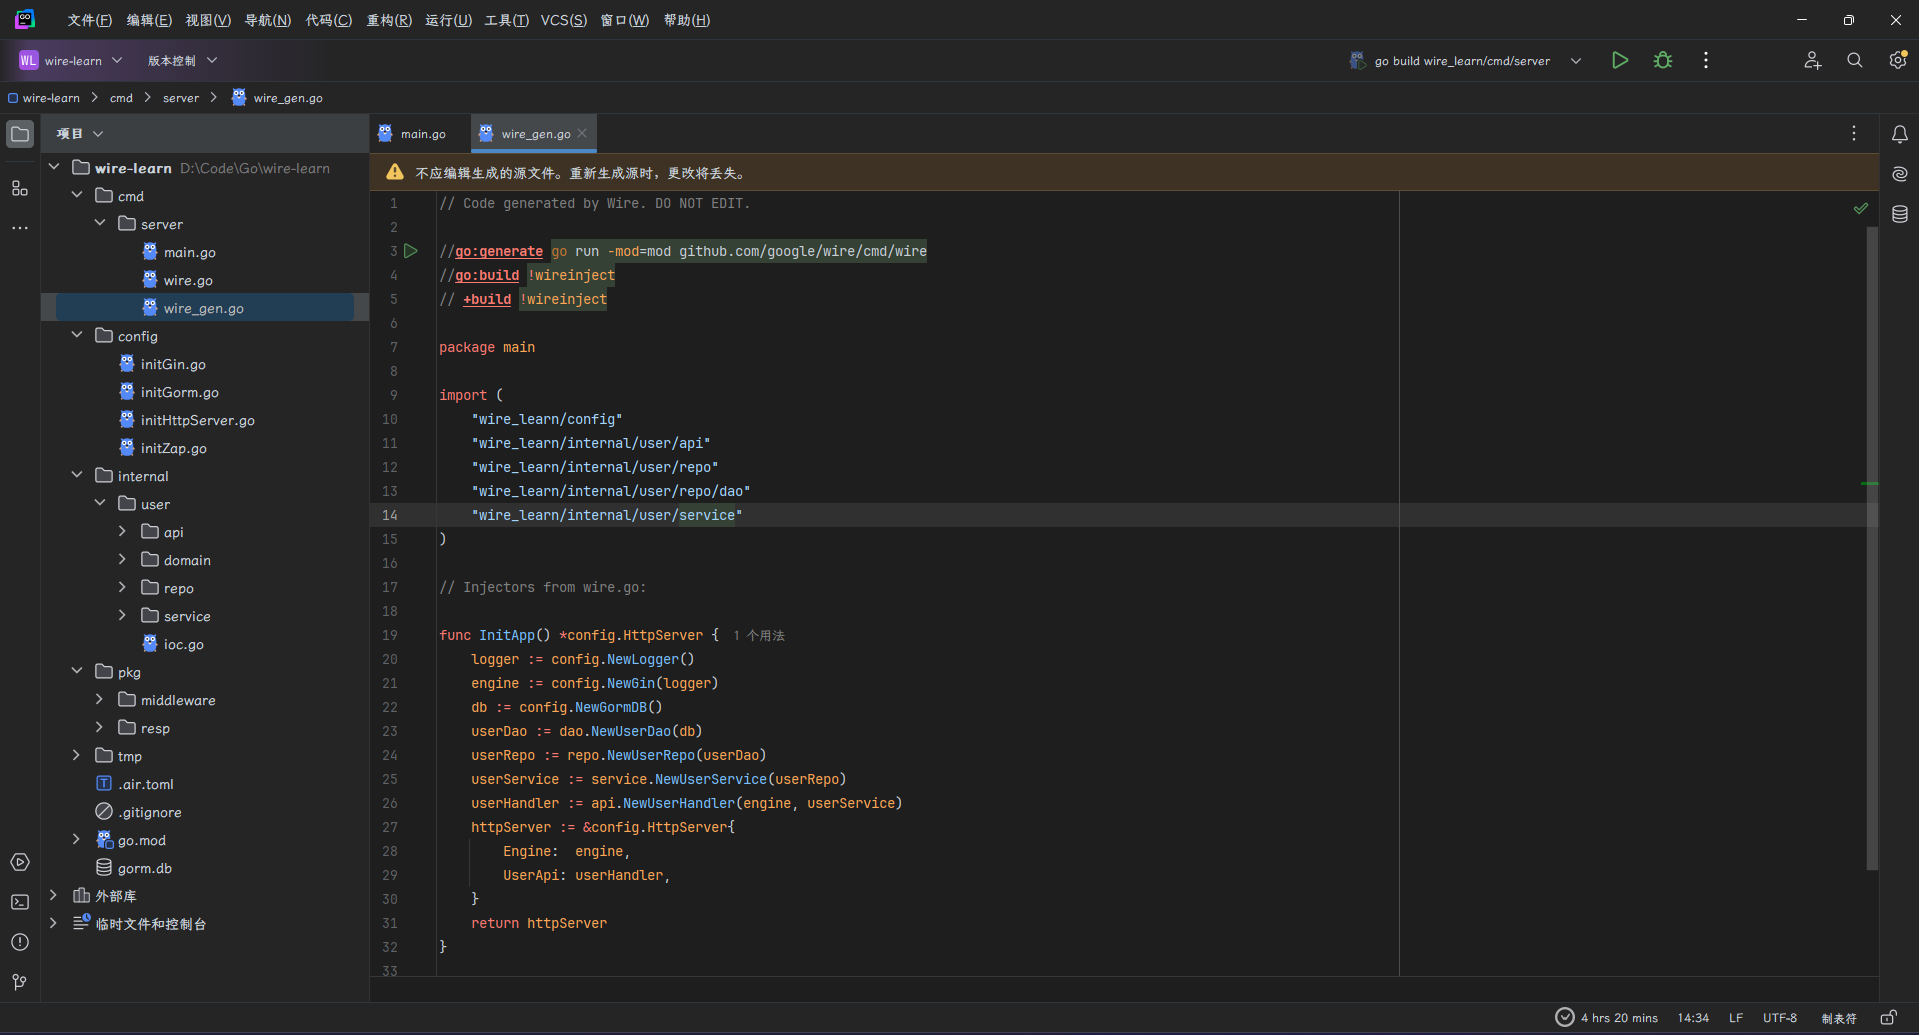Open editor tabs options menu
The height and width of the screenshot is (1035, 1919).
point(1854,133)
